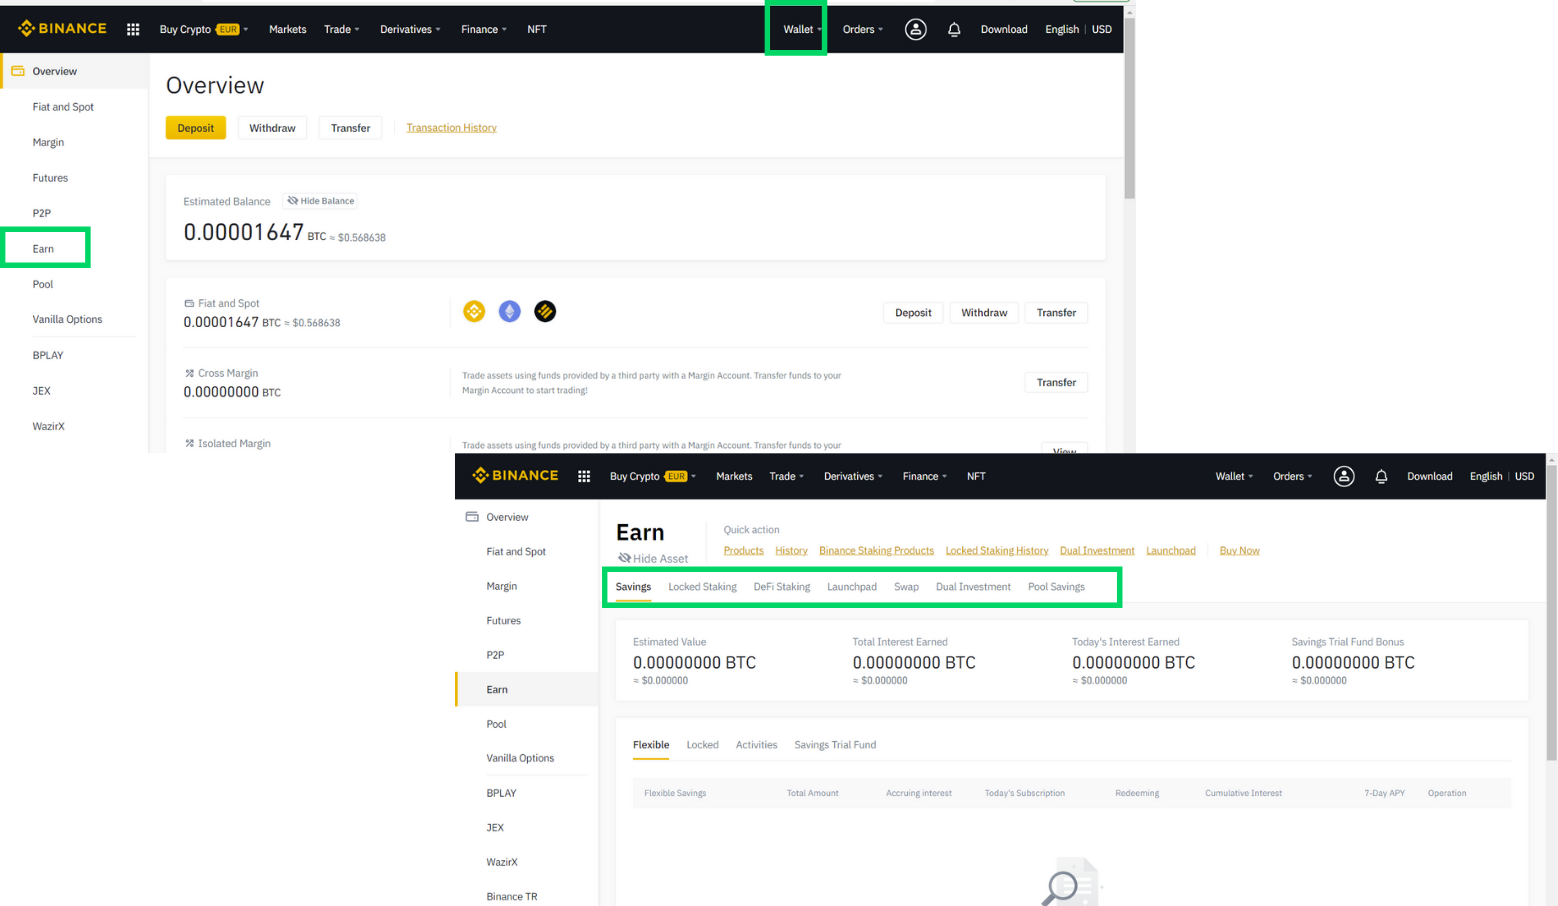Image resolution: width=1558 pixels, height=906 pixels.
Task: Click the Estimated Balance value 0.00001647 BTC
Action: click(x=255, y=232)
